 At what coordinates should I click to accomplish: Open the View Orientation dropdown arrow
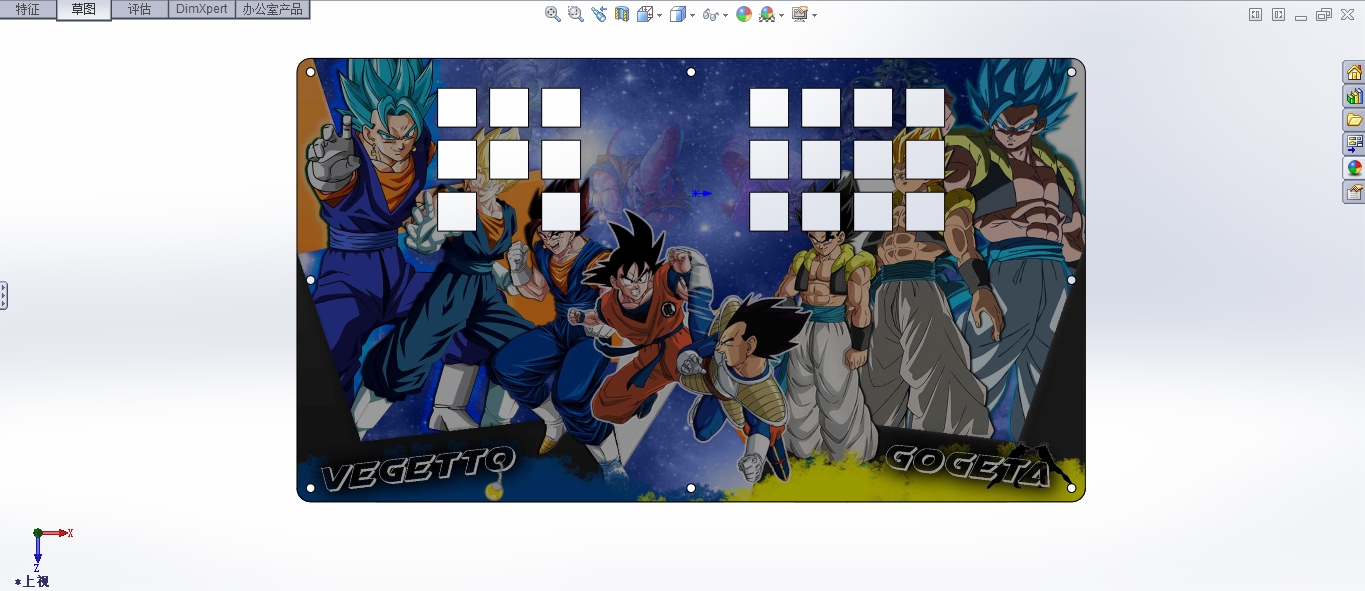point(659,15)
